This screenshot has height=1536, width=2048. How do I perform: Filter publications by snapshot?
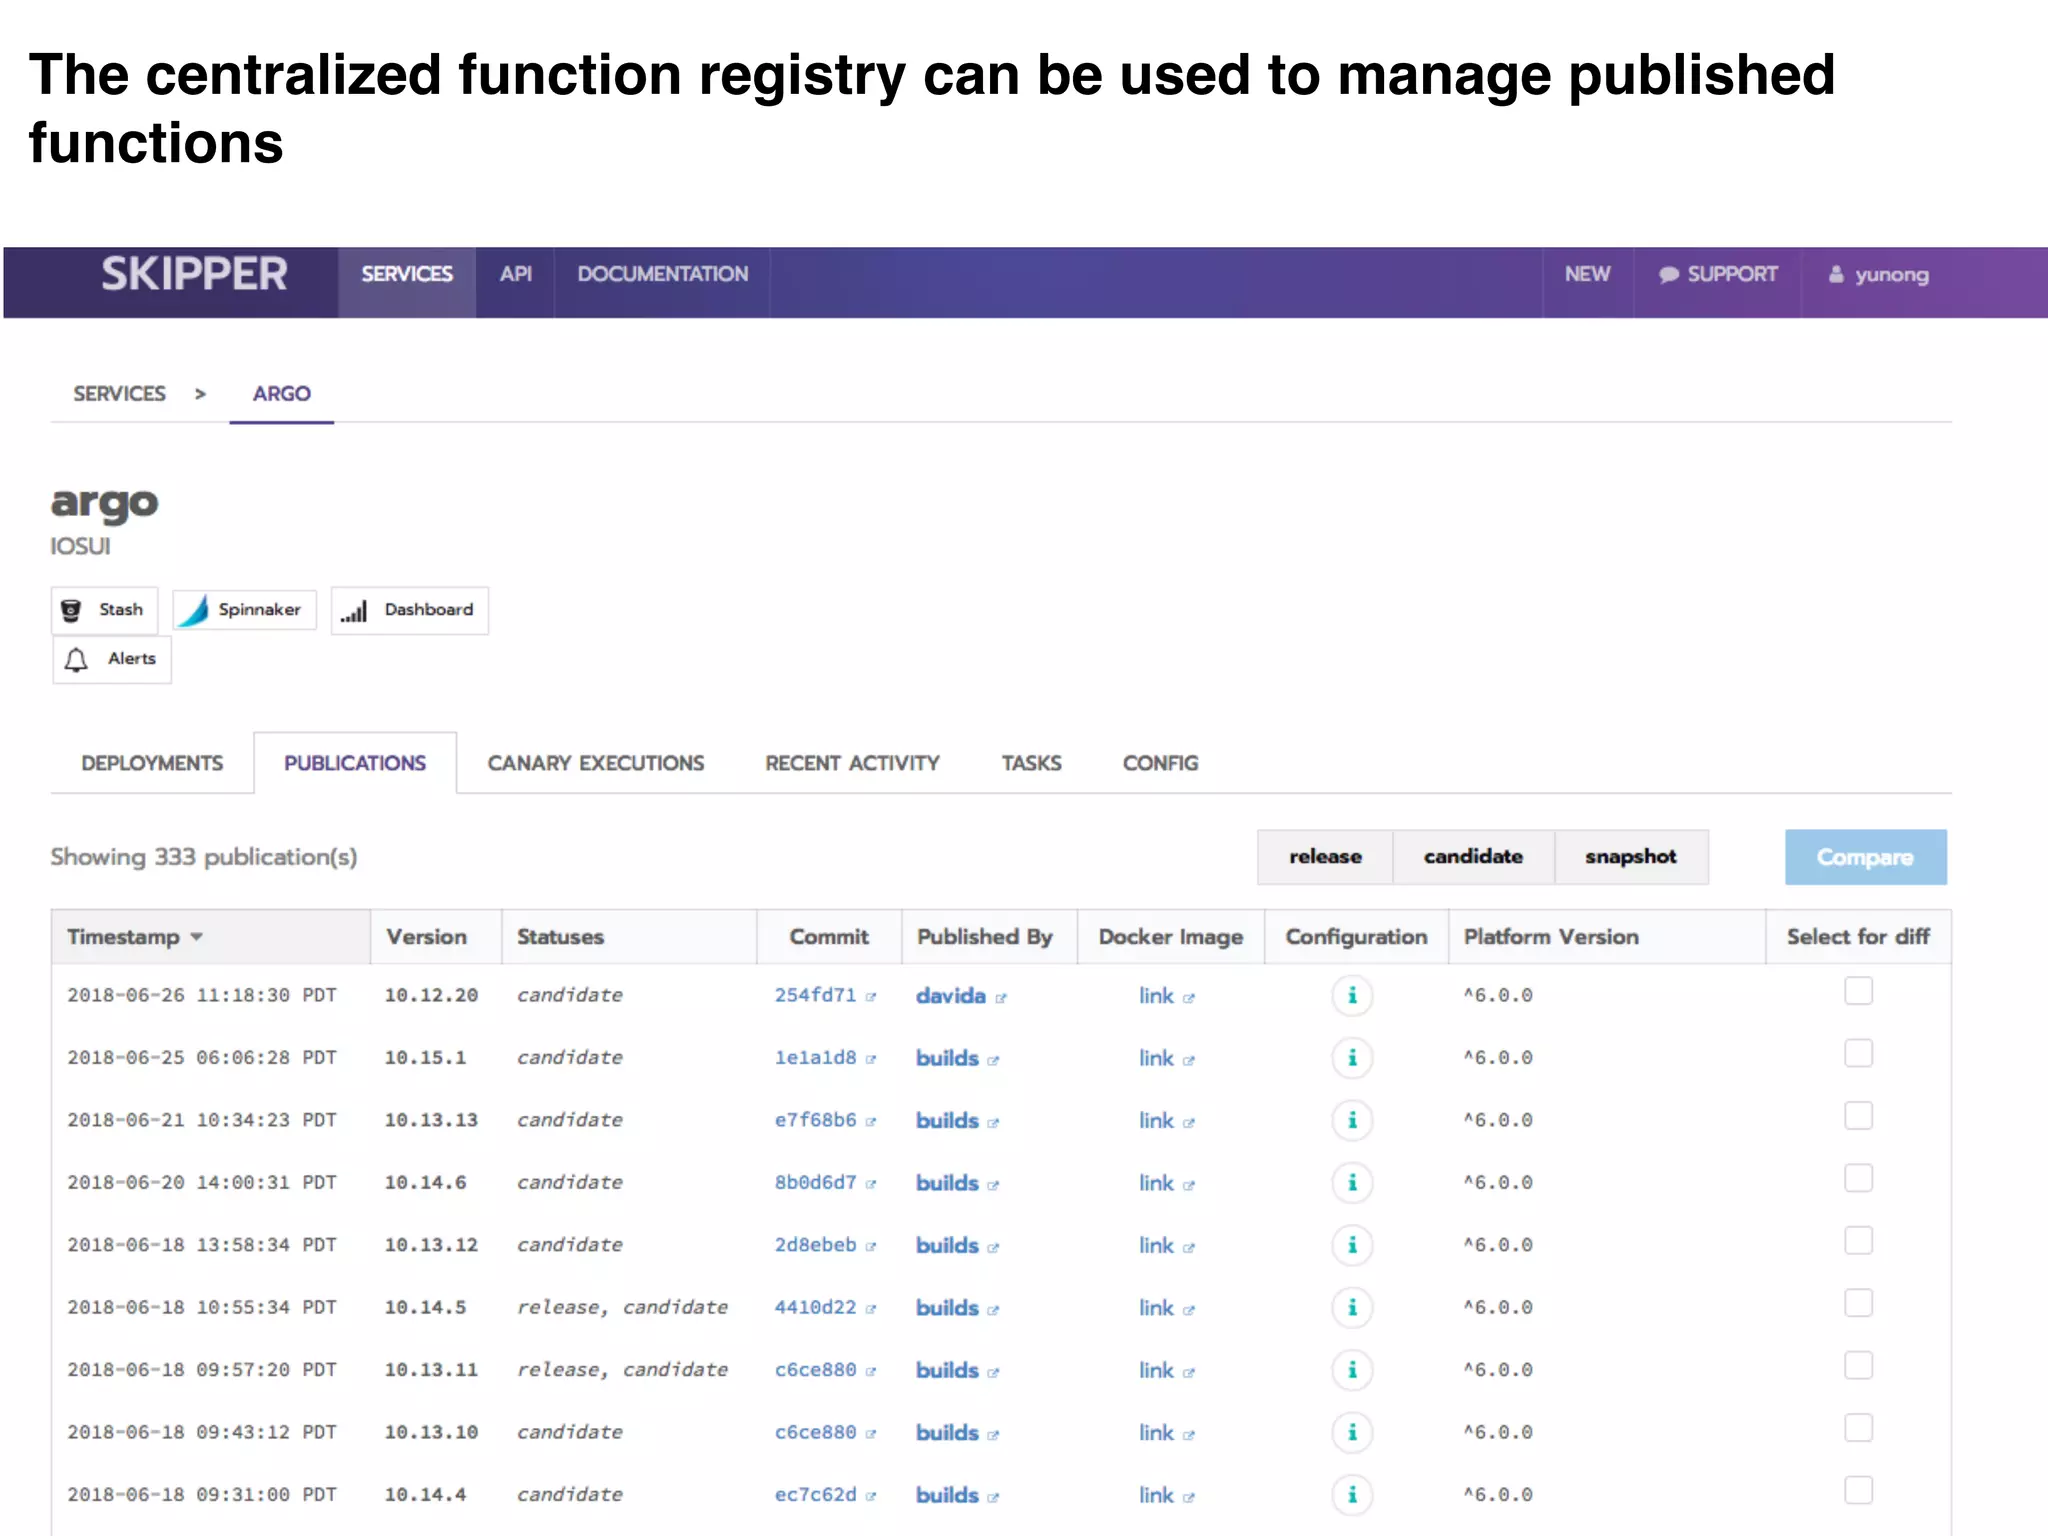tap(1630, 857)
